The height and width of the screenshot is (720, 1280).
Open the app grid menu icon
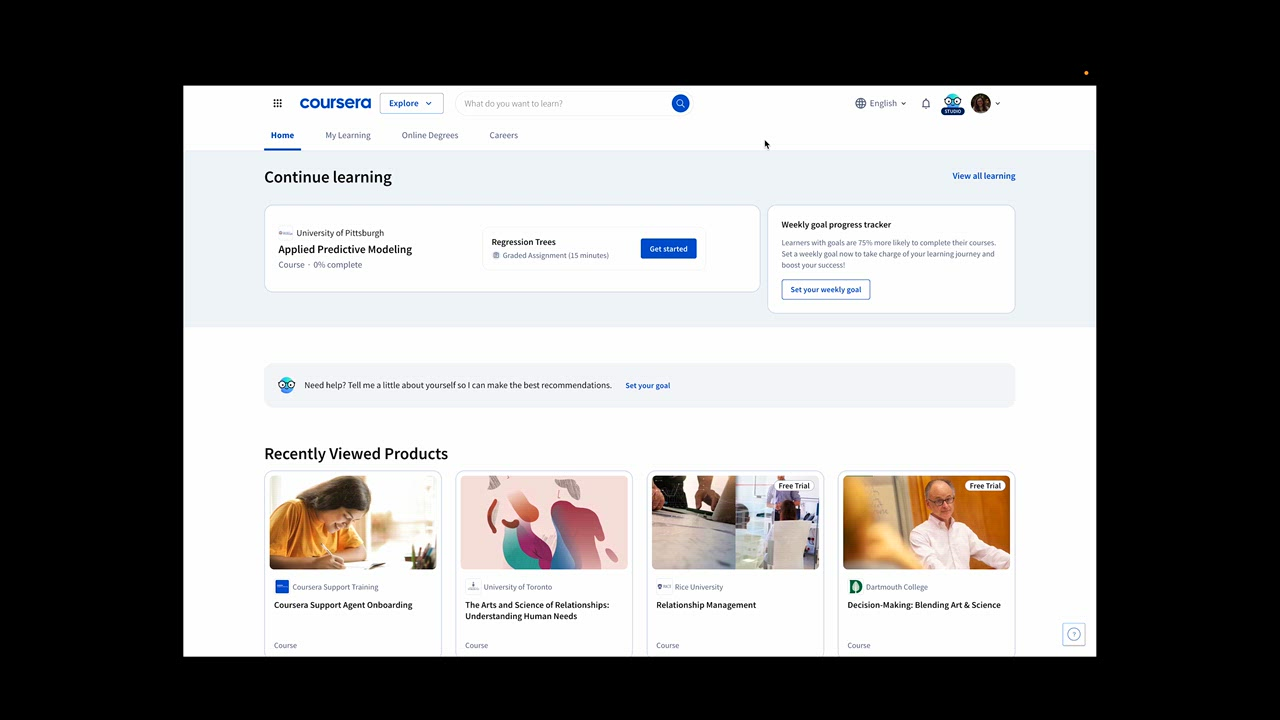tap(277, 103)
